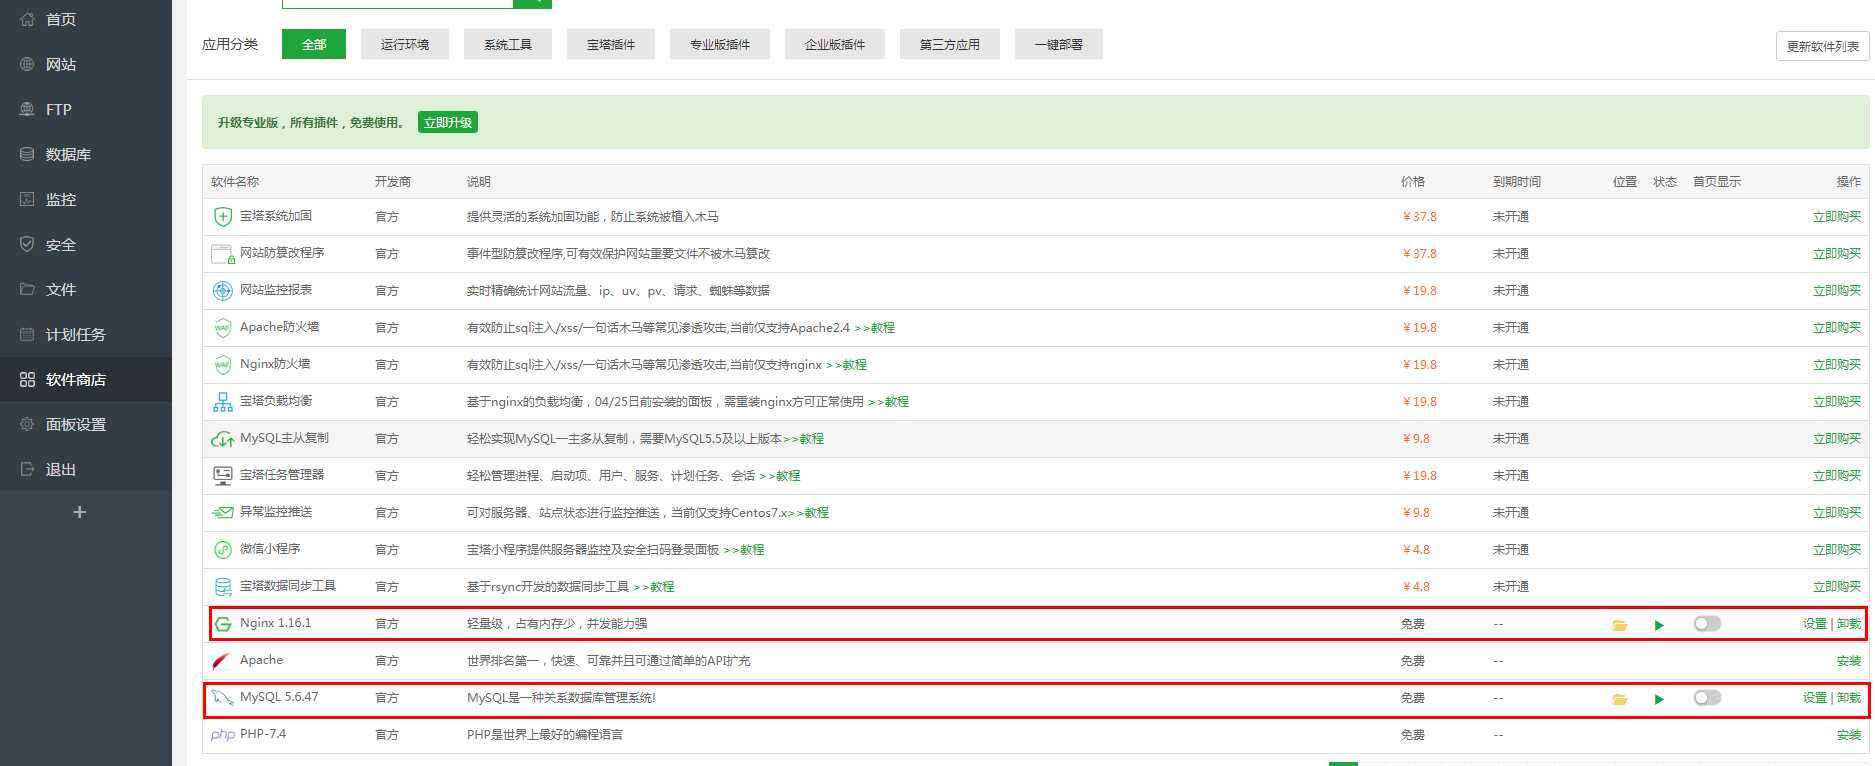The width and height of the screenshot is (1875, 766).
Task: Open 网站 in the sidebar
Action: click(86, 64)
